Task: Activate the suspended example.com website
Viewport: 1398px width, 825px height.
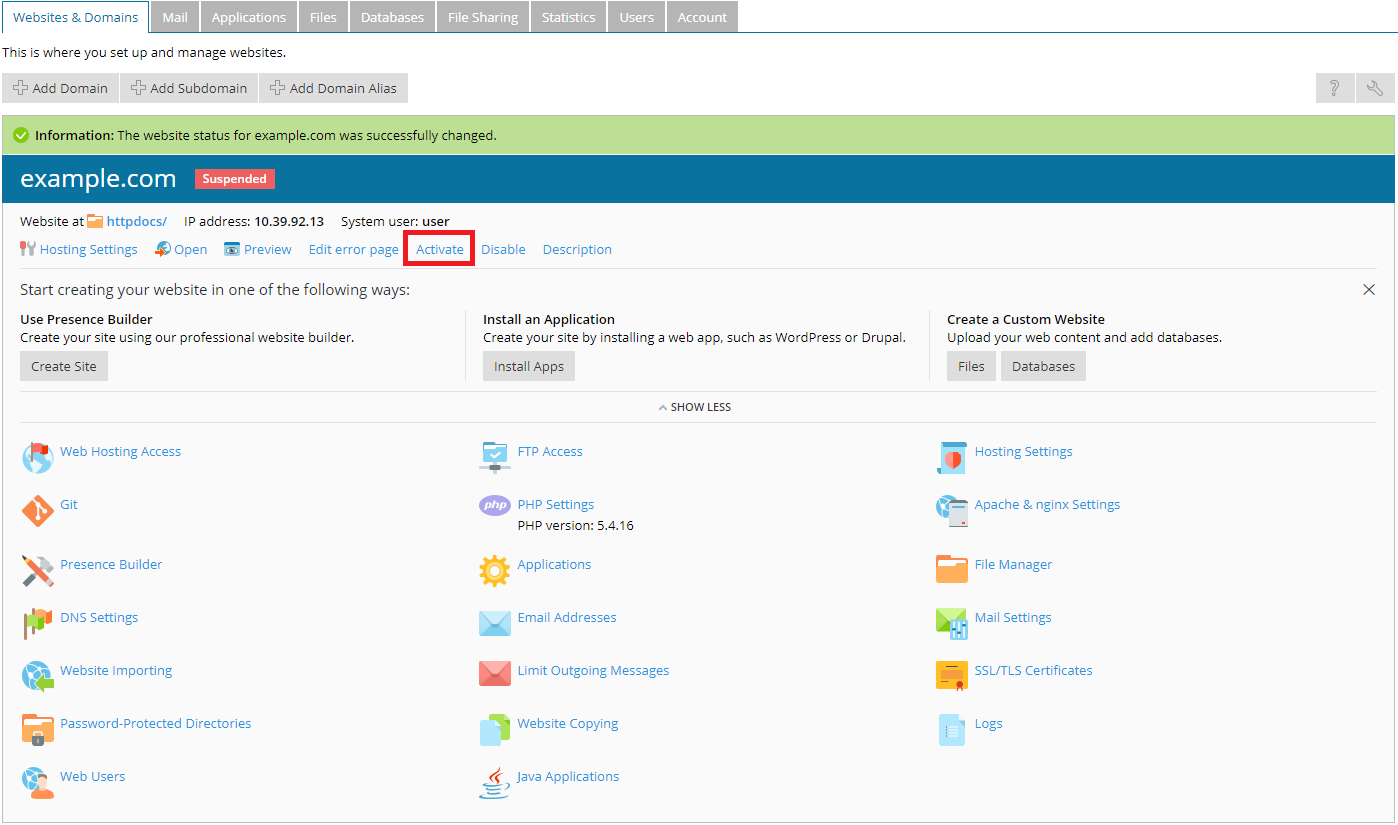Action: pyautogui.click(x=440, y=249)
